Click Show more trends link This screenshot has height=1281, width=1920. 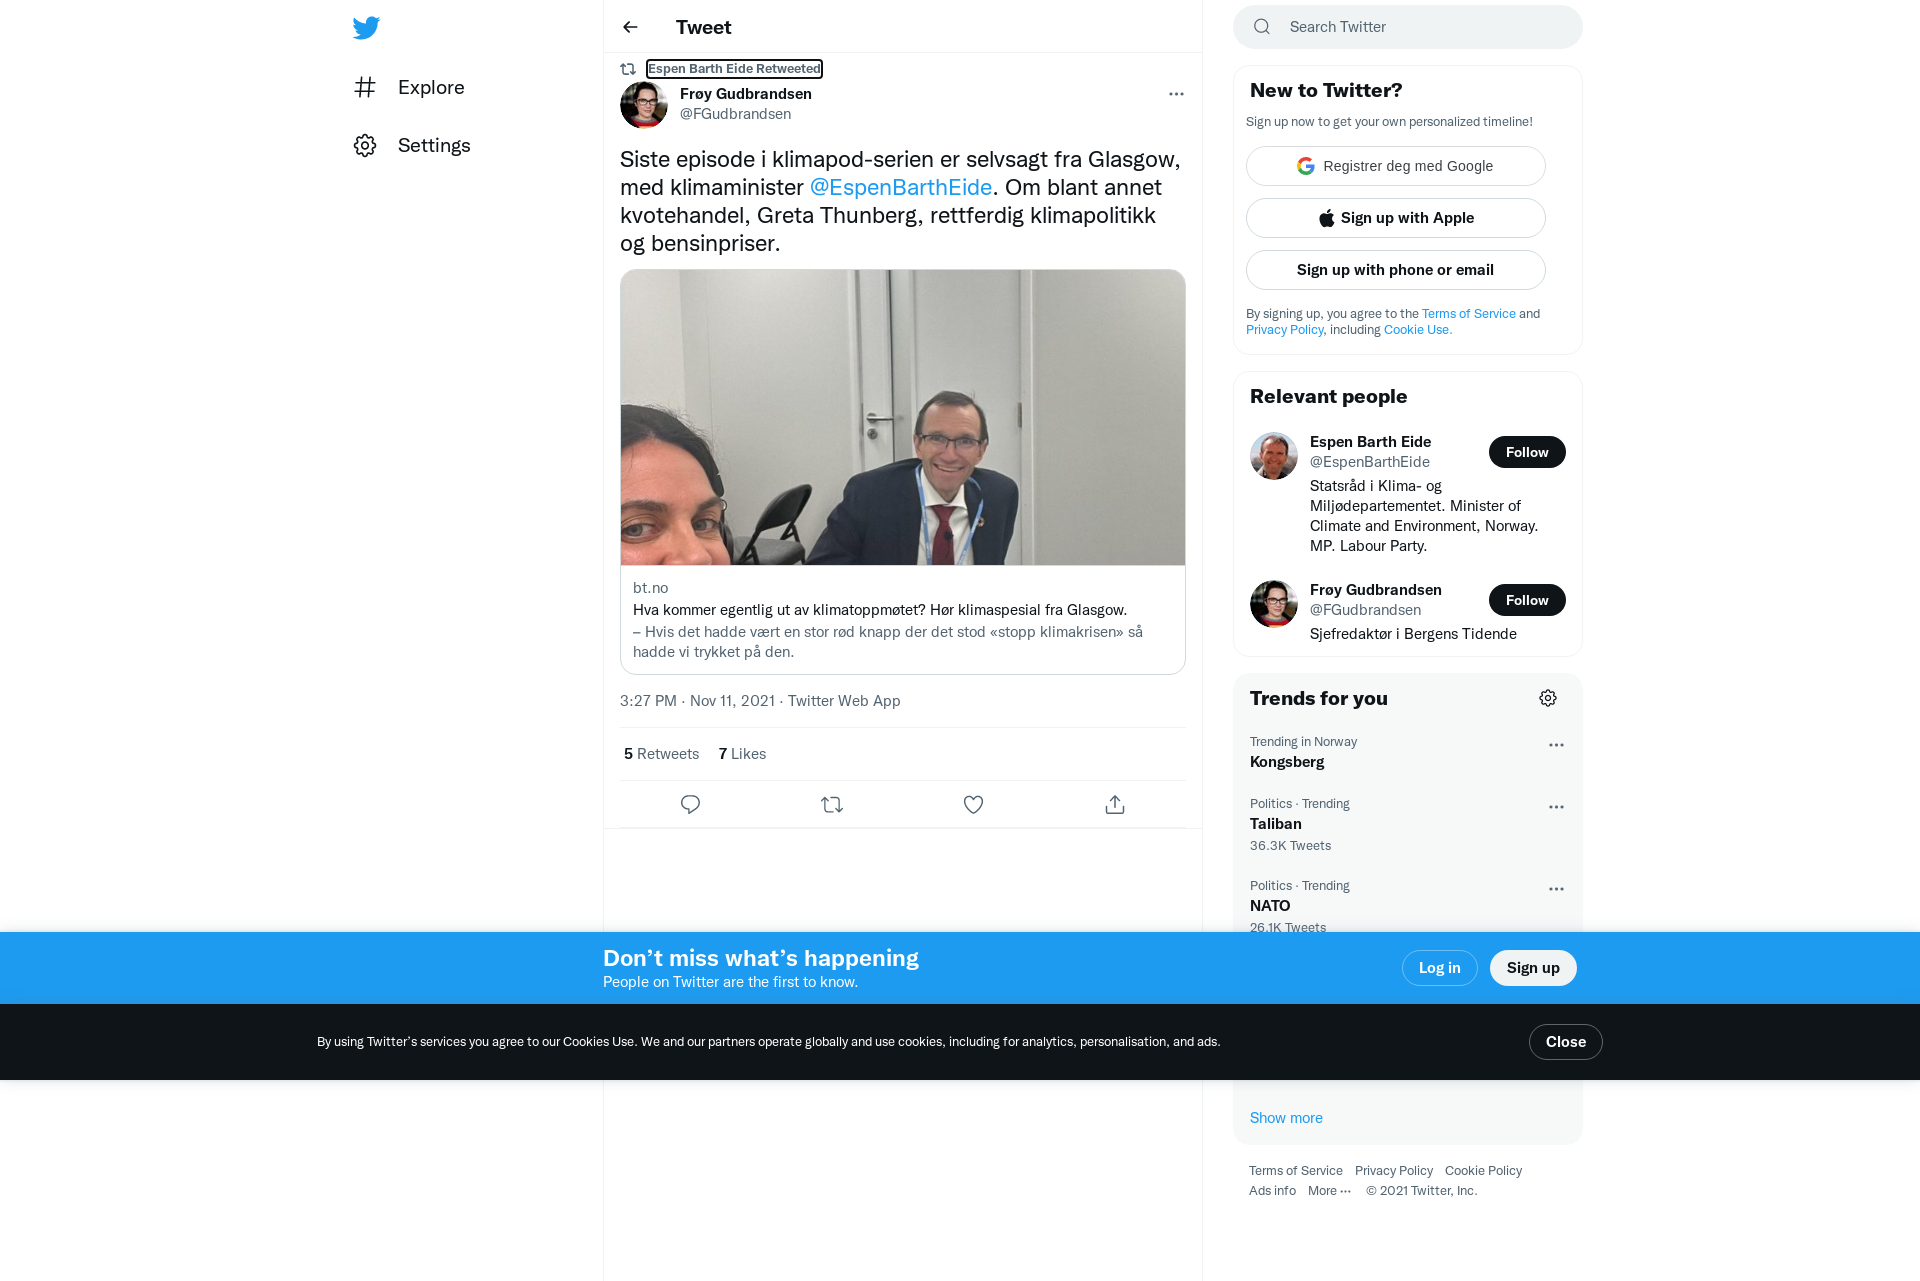[x=1286, y=1118]
